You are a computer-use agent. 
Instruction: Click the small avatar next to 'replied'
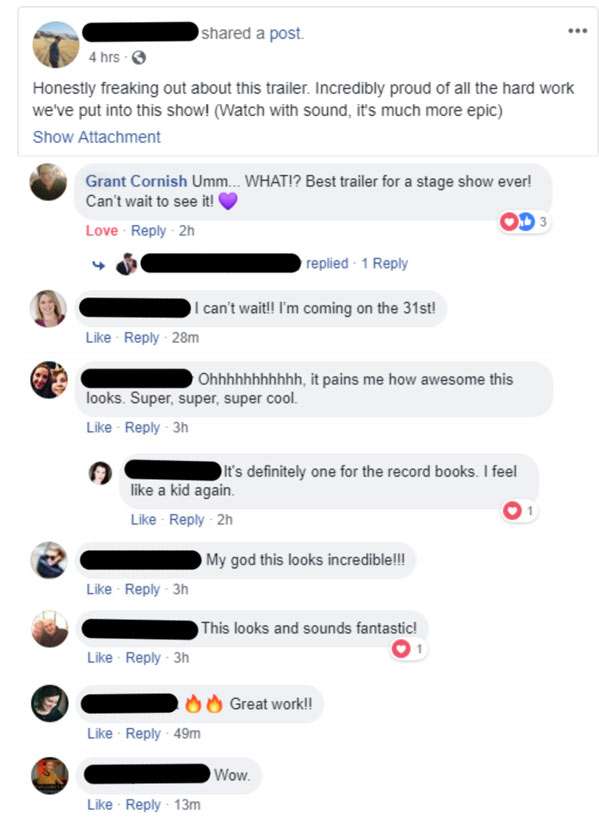pyautogui.click(x=126, y=263)
